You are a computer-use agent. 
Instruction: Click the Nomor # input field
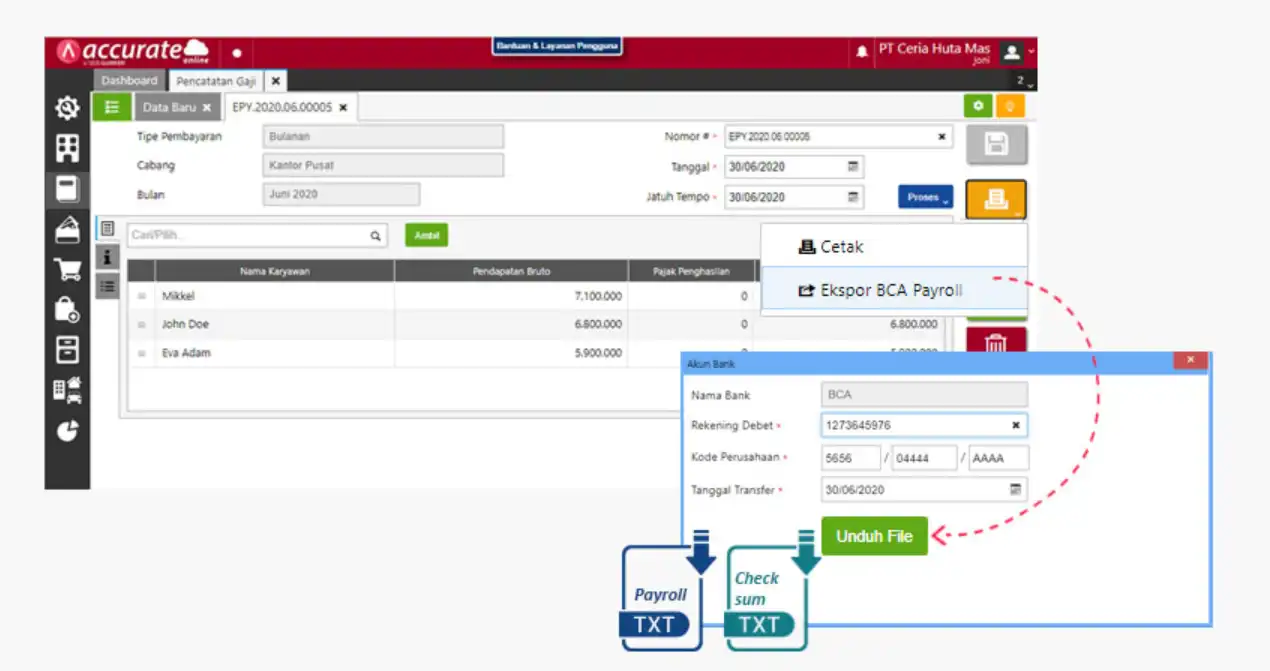(838, 137)
